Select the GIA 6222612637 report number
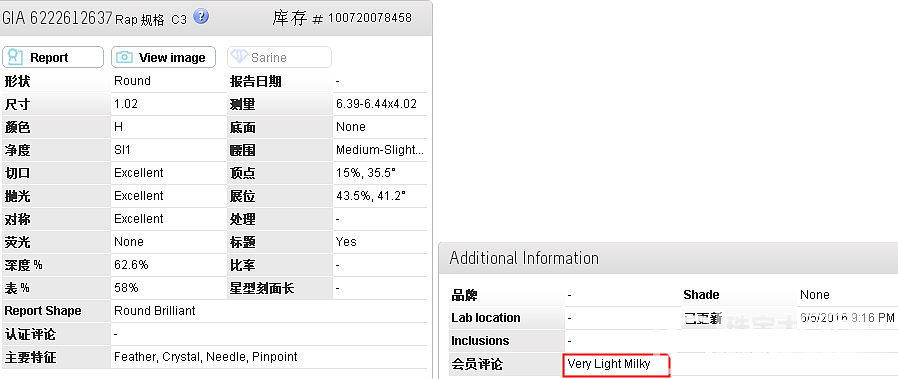Viewport: 898px width, 379px height. pos(57,18)
